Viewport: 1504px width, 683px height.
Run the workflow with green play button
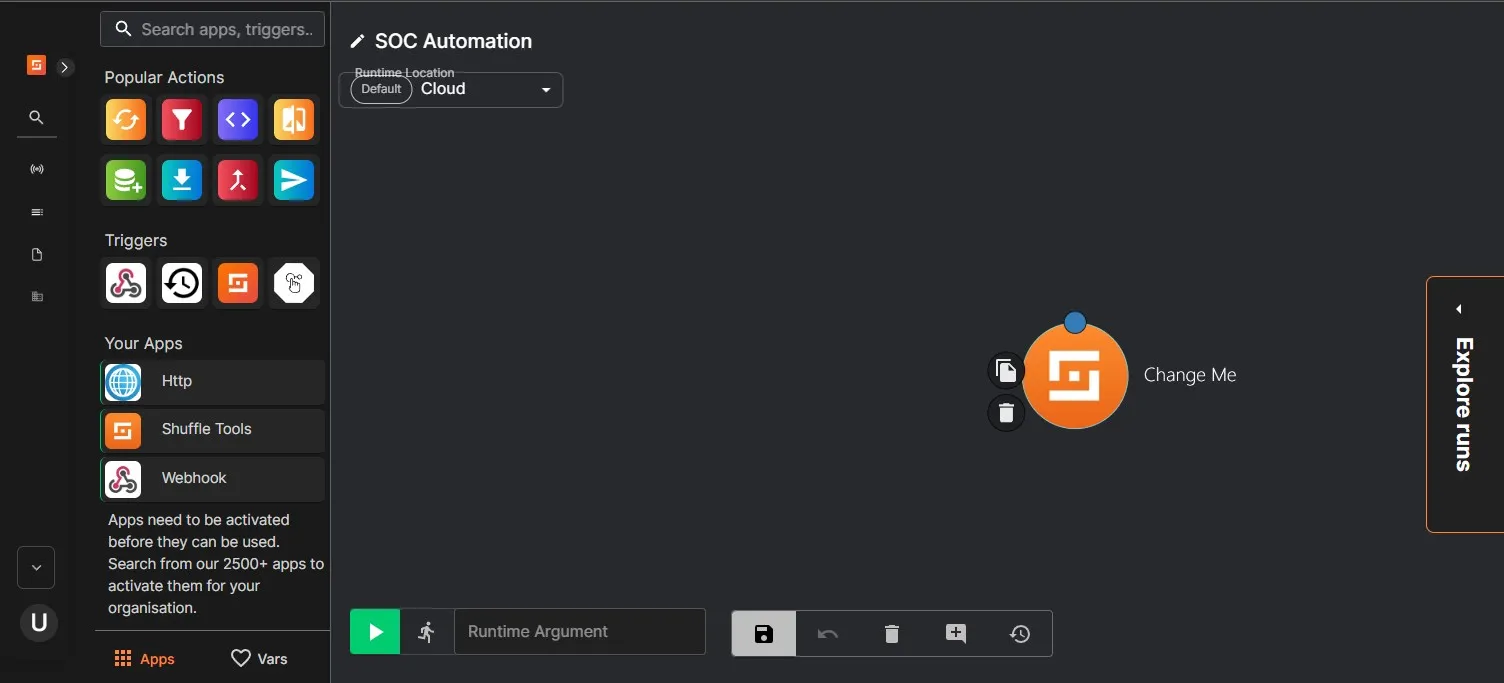375,632
